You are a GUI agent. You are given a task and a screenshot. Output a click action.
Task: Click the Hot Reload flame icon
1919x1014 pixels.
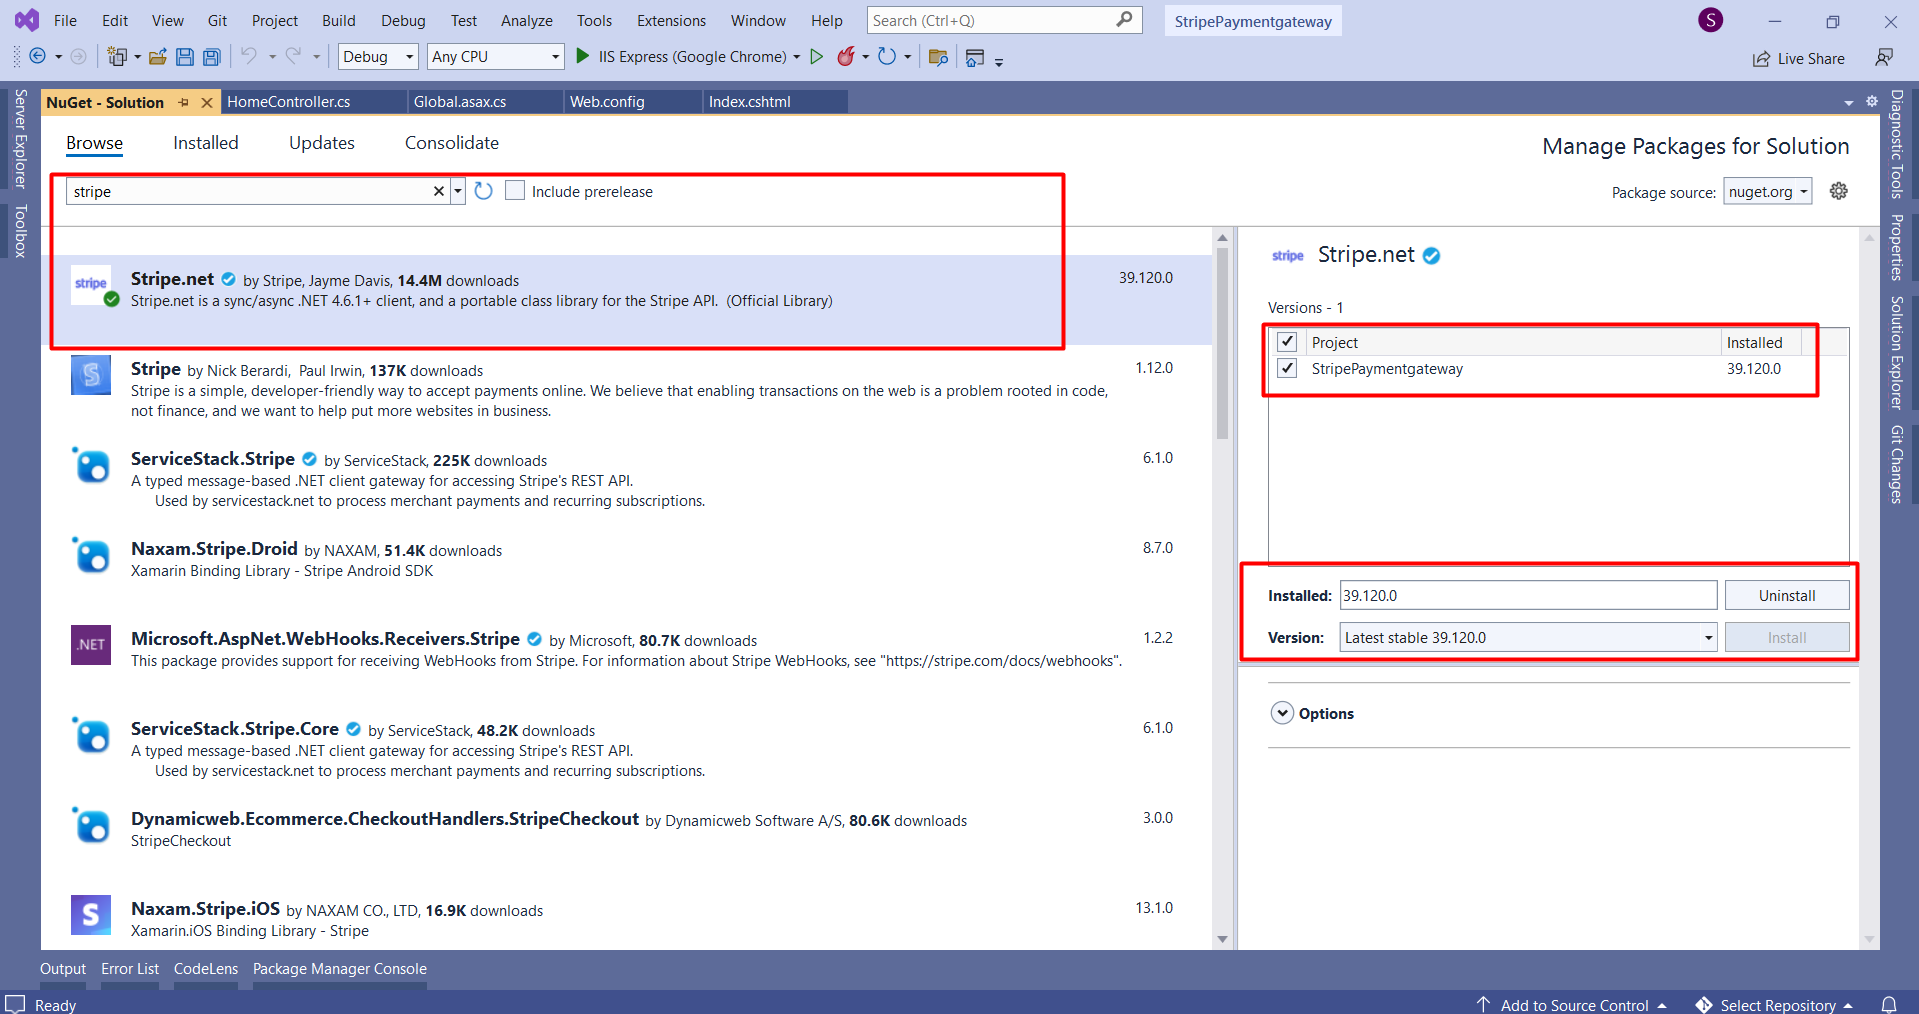(846, 56)
